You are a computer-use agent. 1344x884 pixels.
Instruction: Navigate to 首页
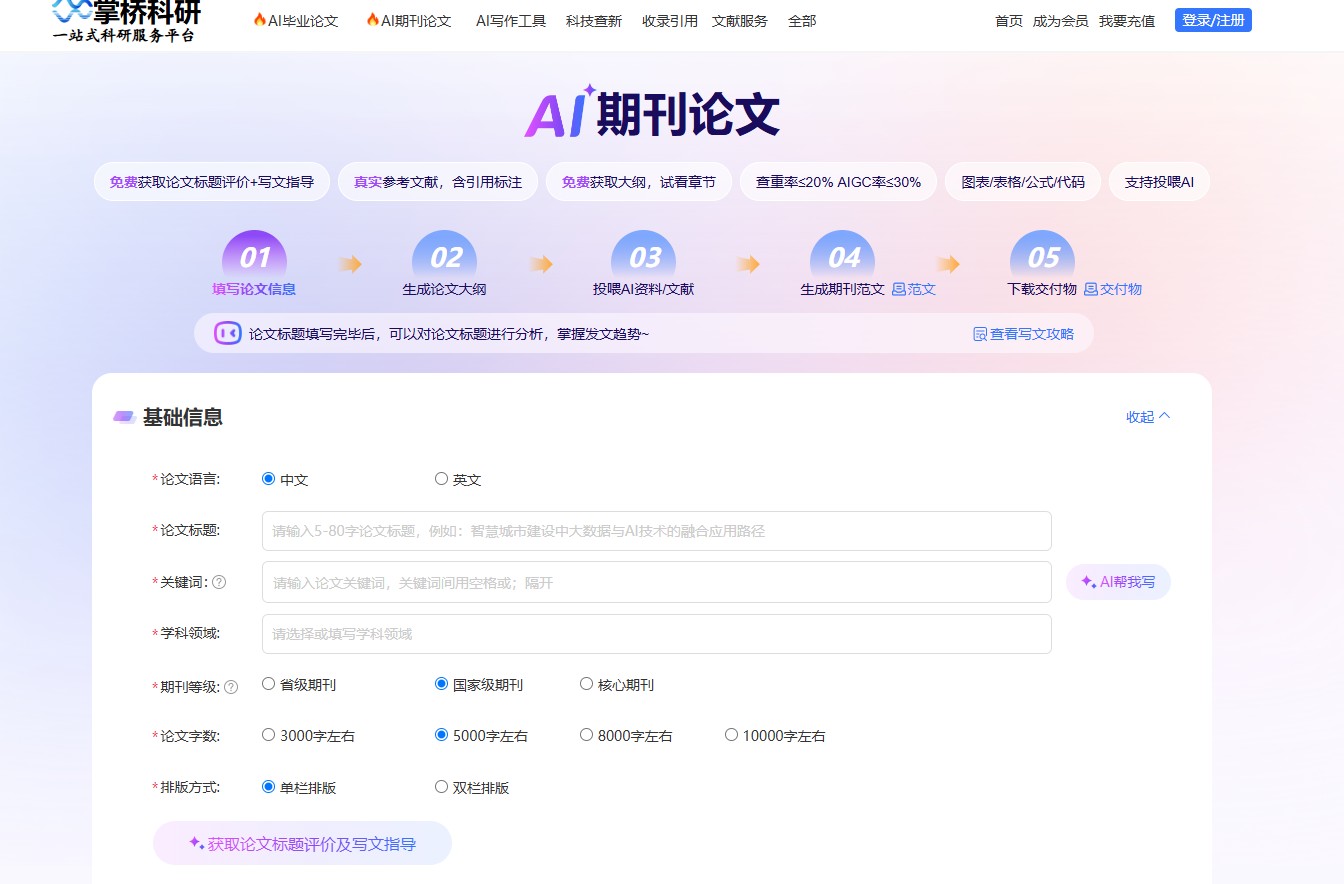(1008, 20)
